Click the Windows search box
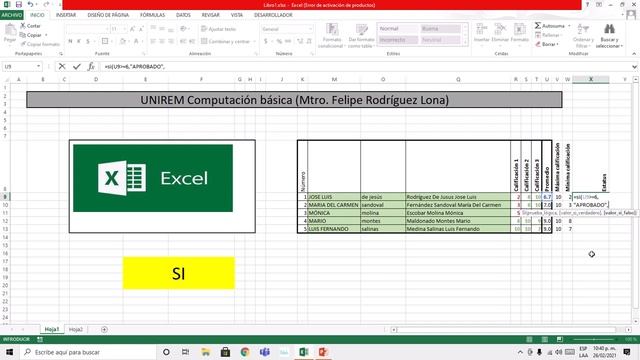The height and width of the screenshot is (360, 640). pyautogui.click(x=89, y=352)
